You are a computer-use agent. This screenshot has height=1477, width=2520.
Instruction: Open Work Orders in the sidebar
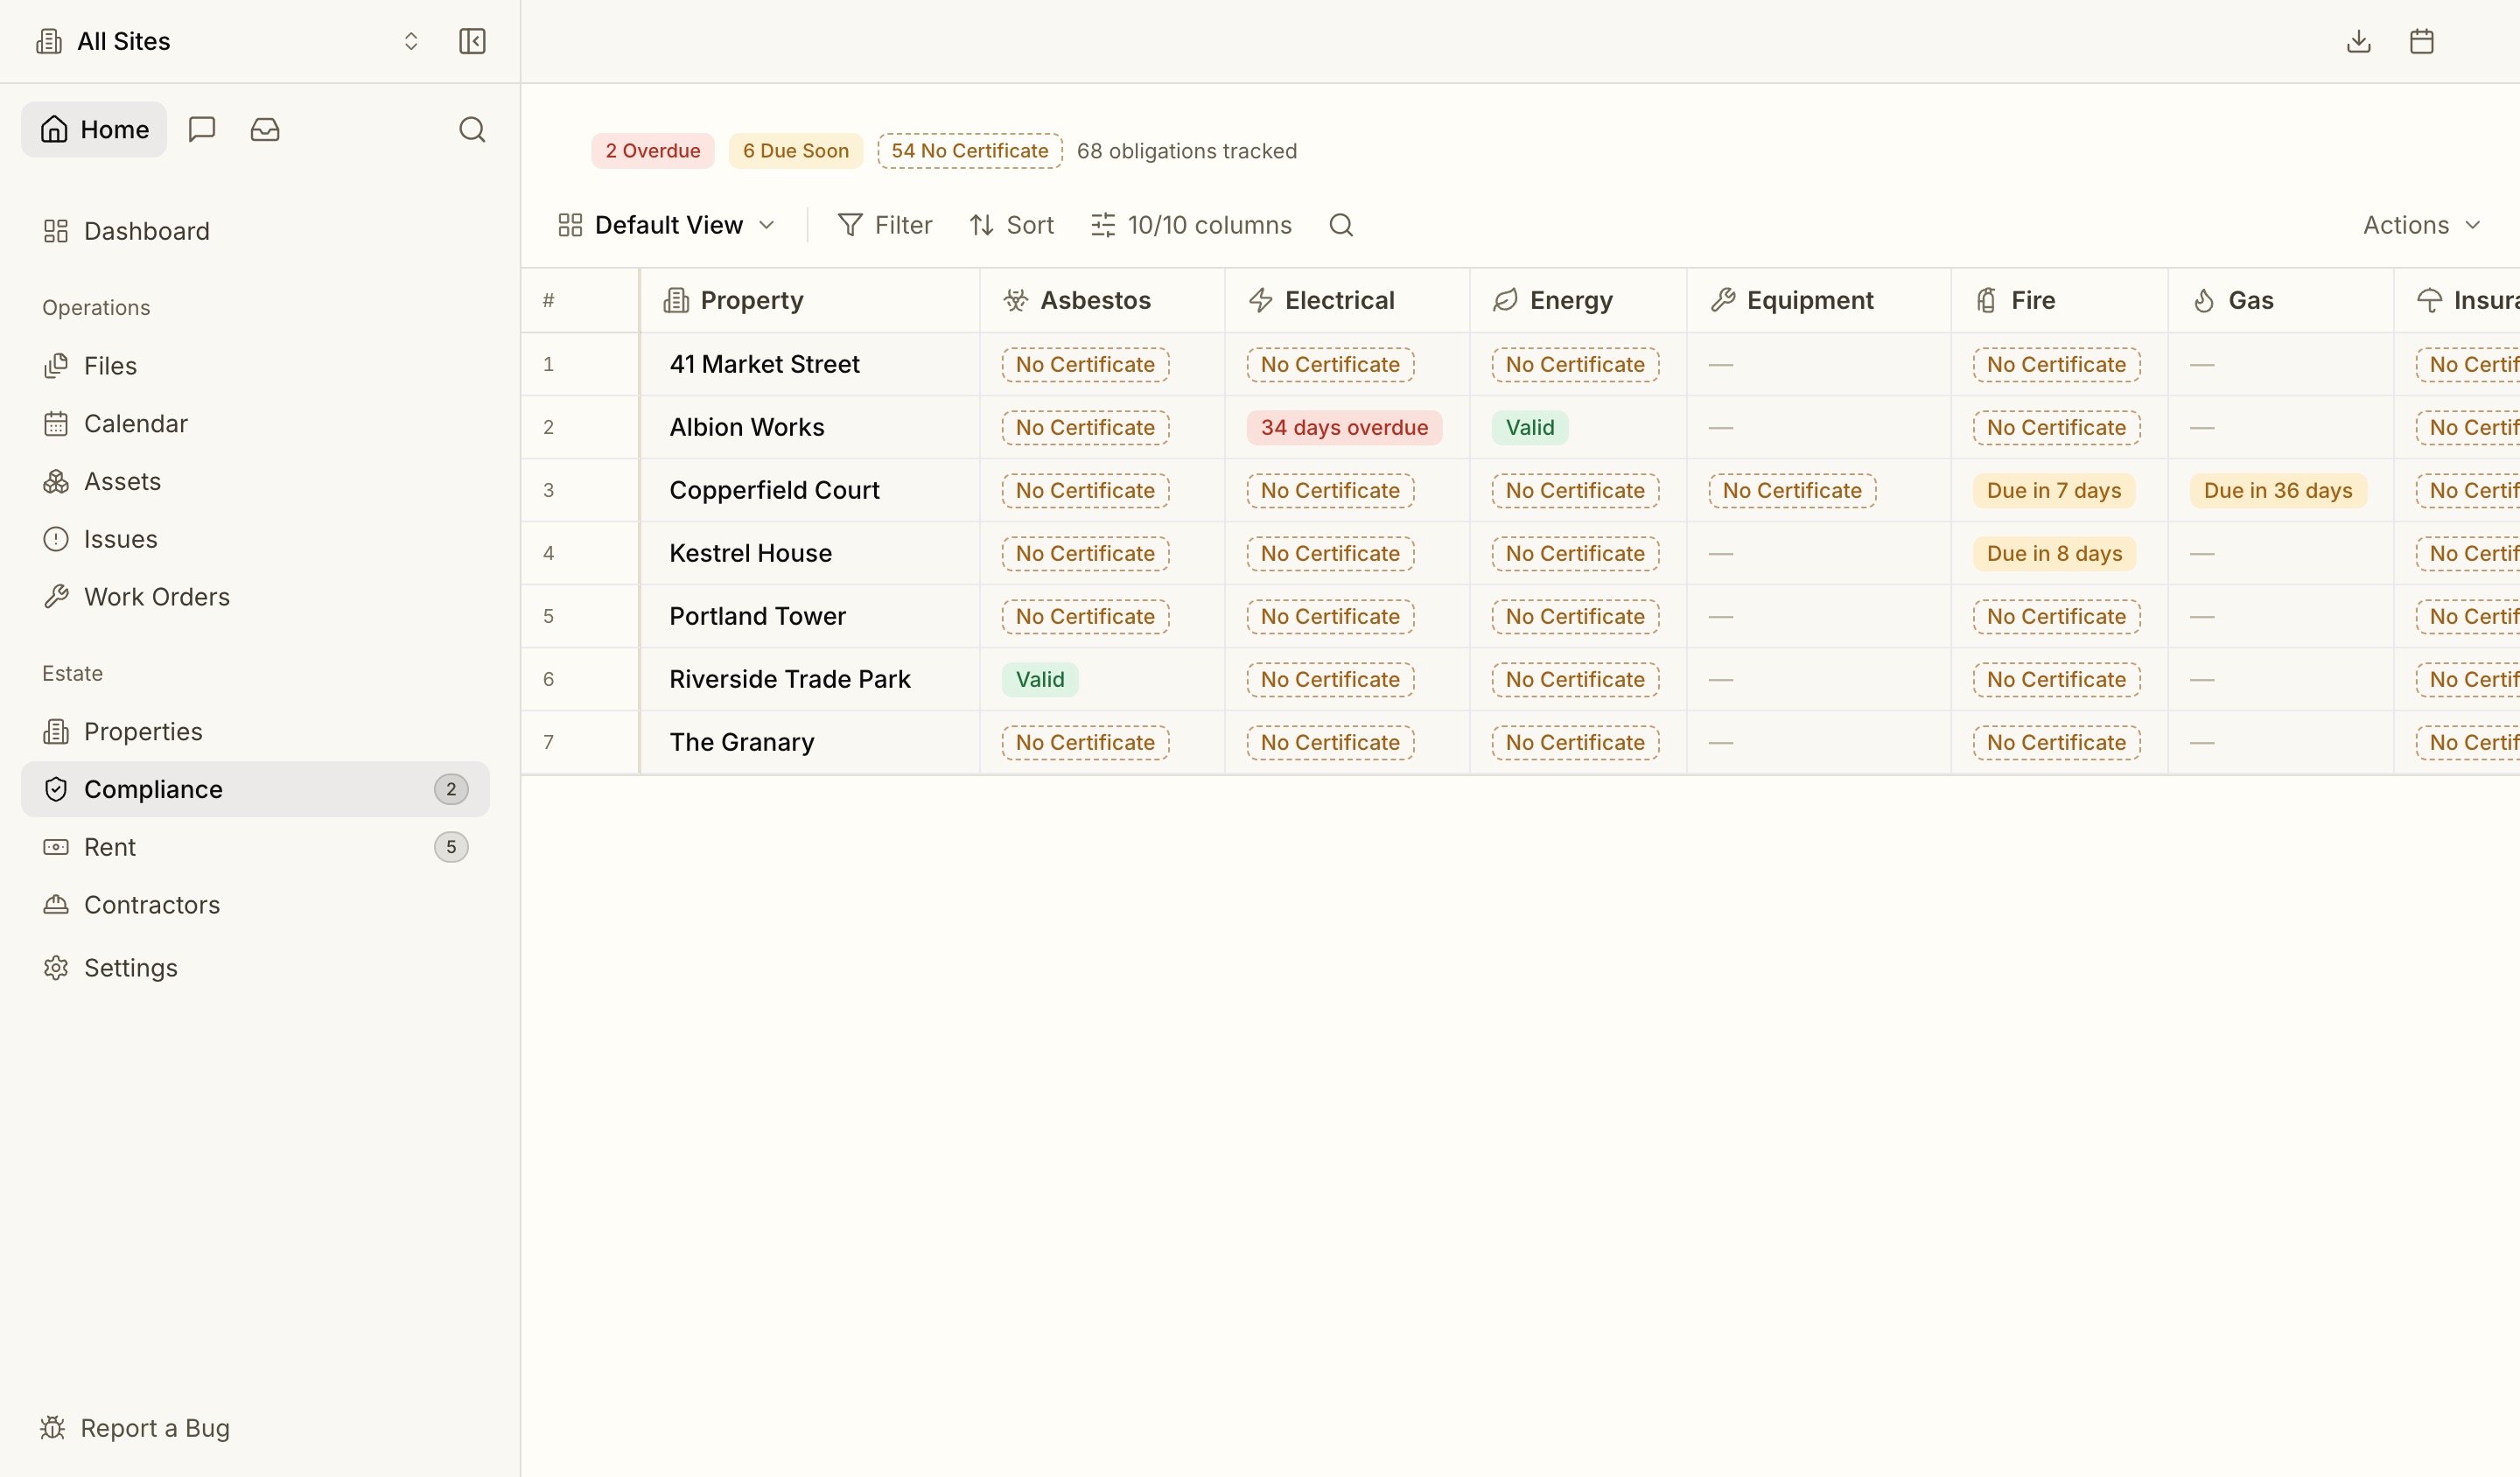pos(255,597)
